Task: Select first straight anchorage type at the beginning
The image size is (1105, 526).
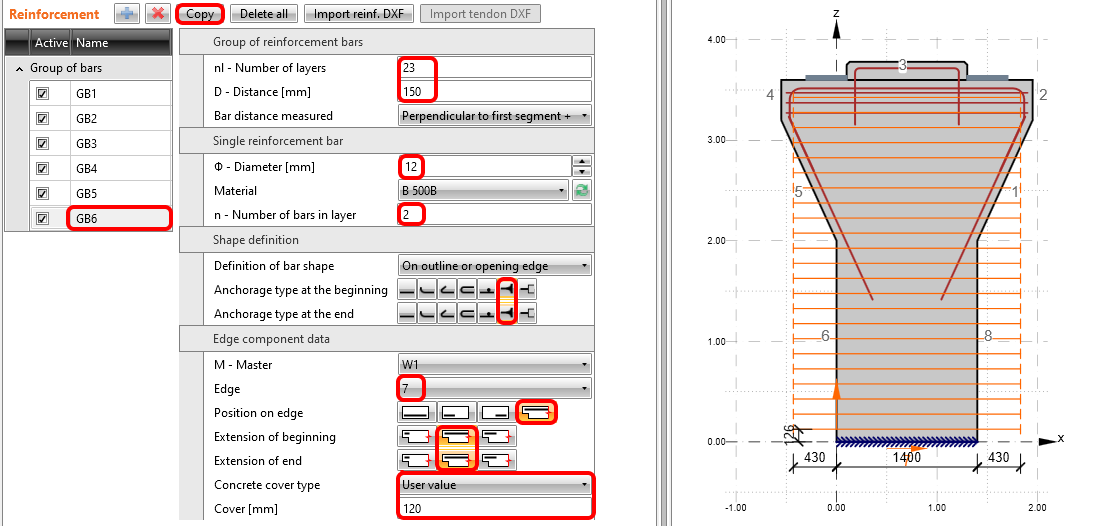Action: point(408,290)
